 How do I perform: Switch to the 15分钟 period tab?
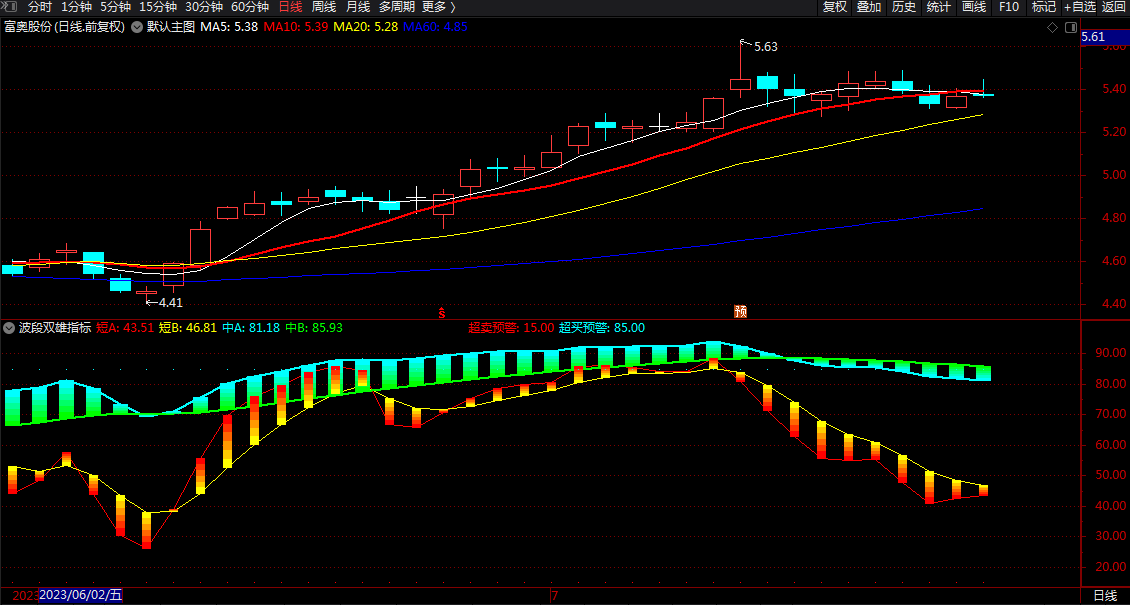click(158, 7)
